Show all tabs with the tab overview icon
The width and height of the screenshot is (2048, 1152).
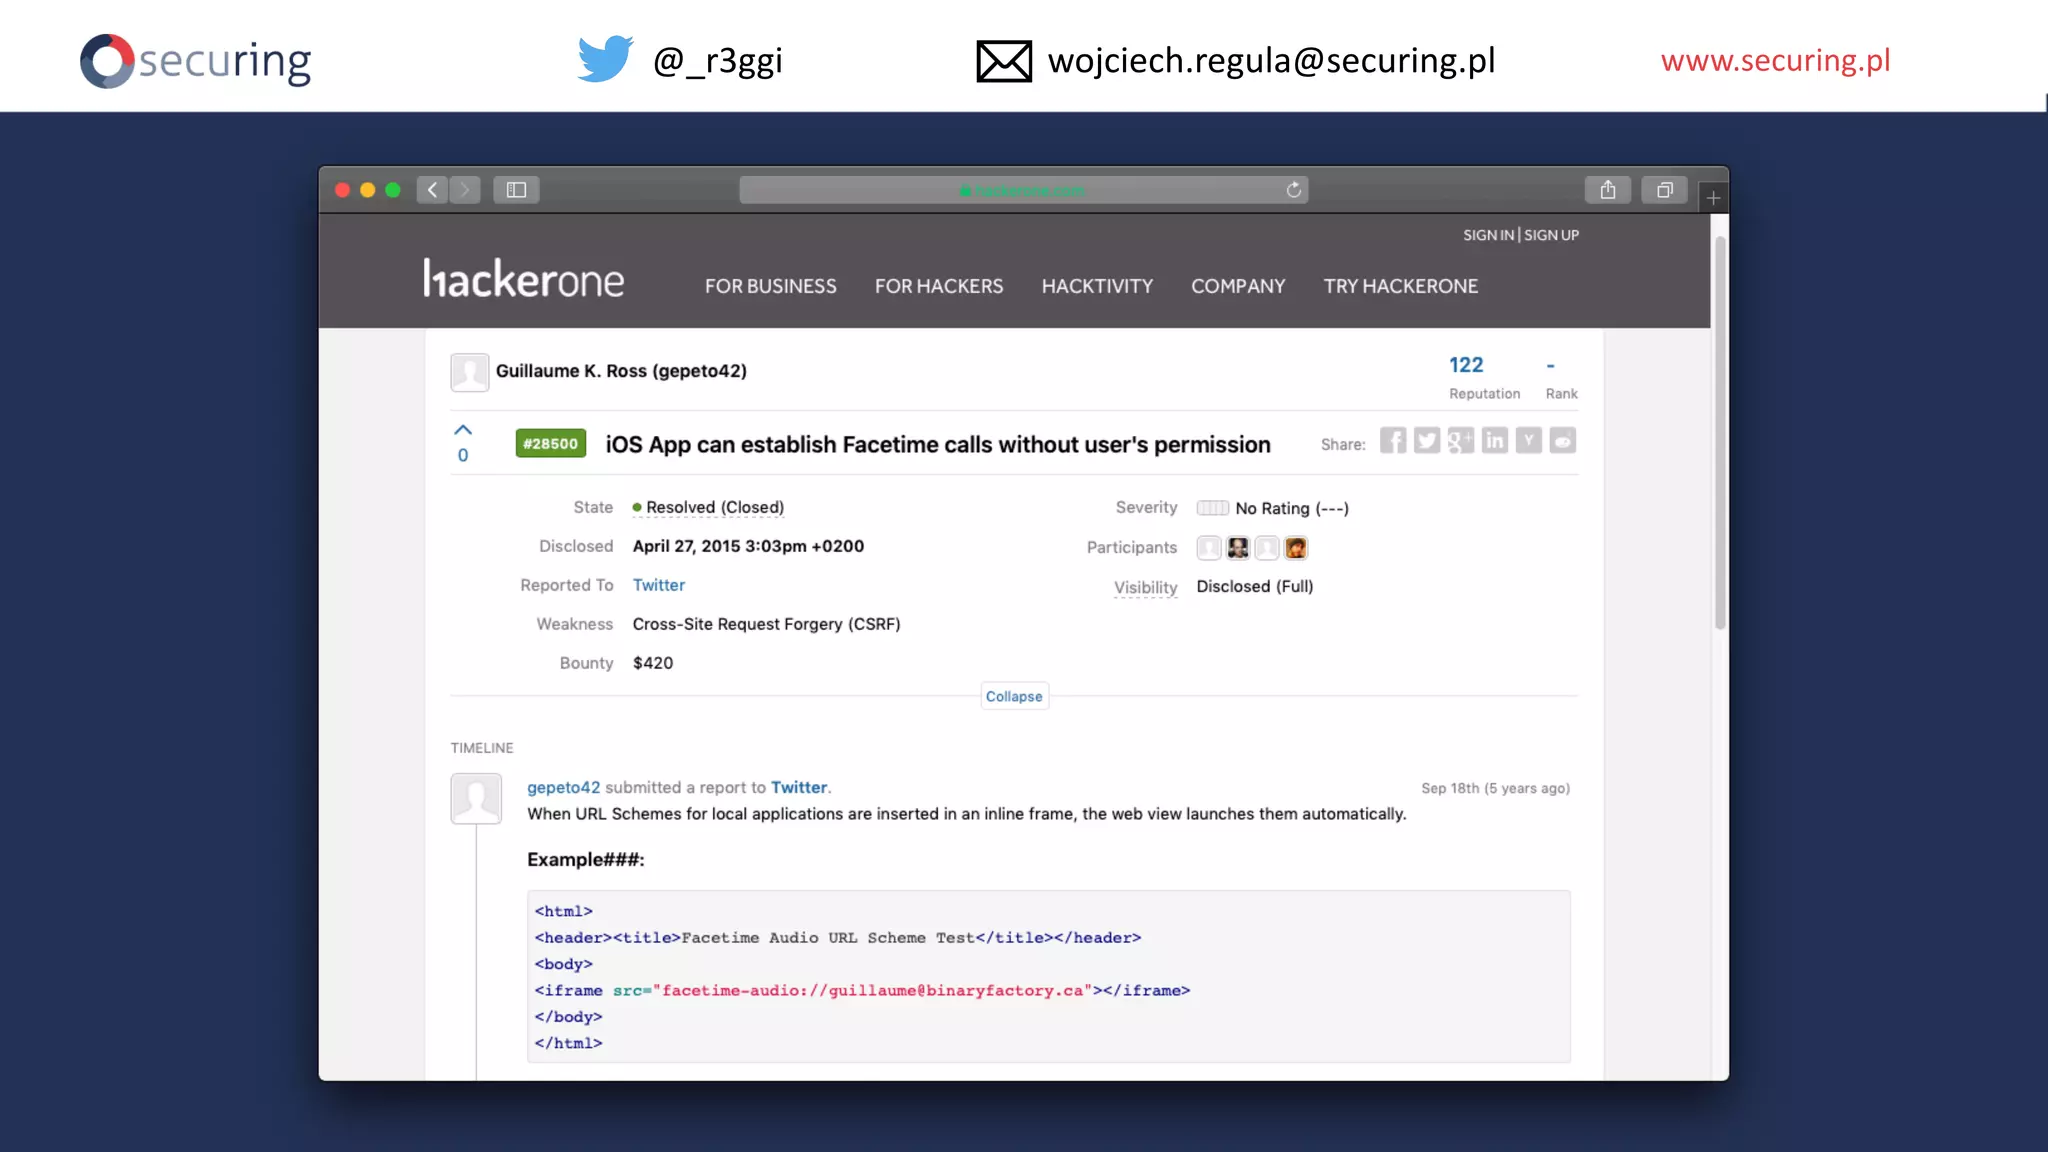pyautogui.click(x=1665, y=190)
